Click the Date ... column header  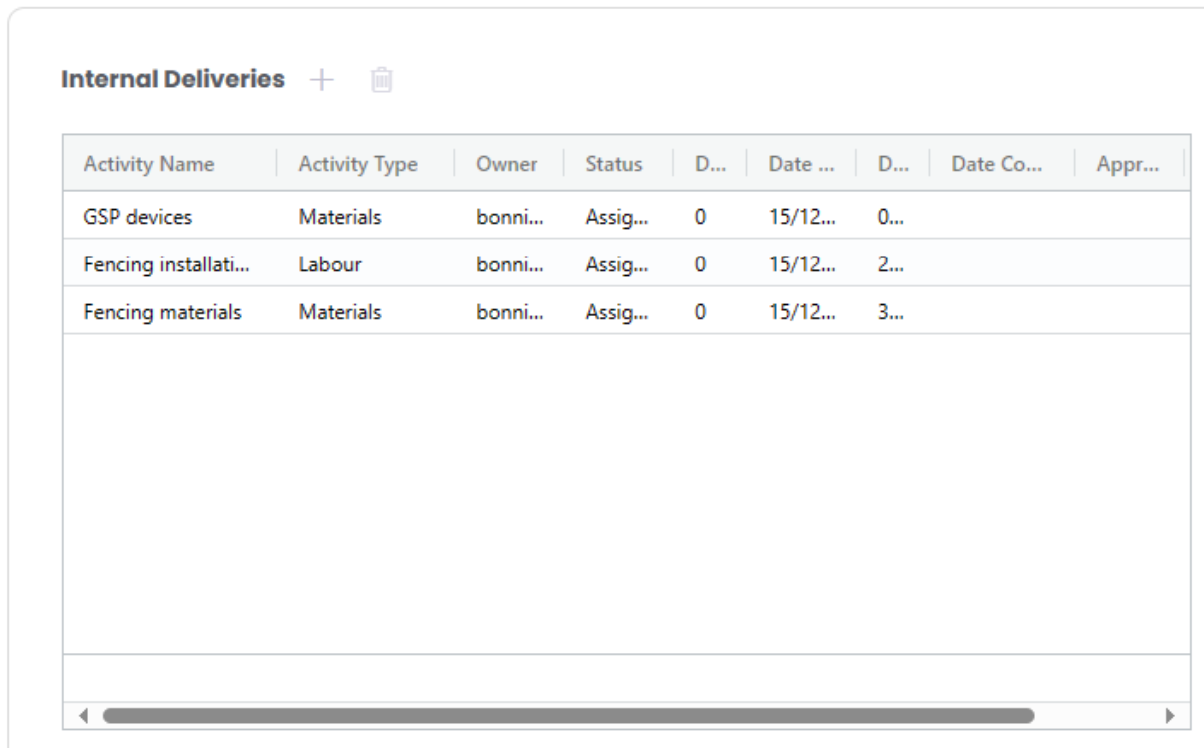(x=800, y=165)
